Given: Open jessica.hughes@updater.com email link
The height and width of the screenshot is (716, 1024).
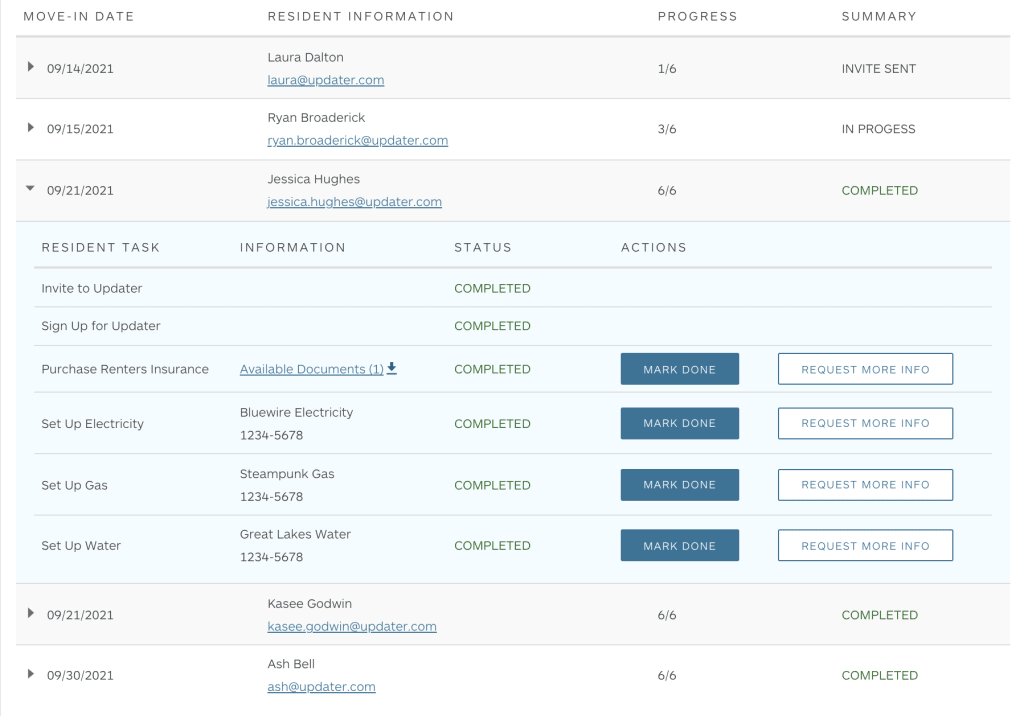Looking at the screenshot, I should pos(354,202).
